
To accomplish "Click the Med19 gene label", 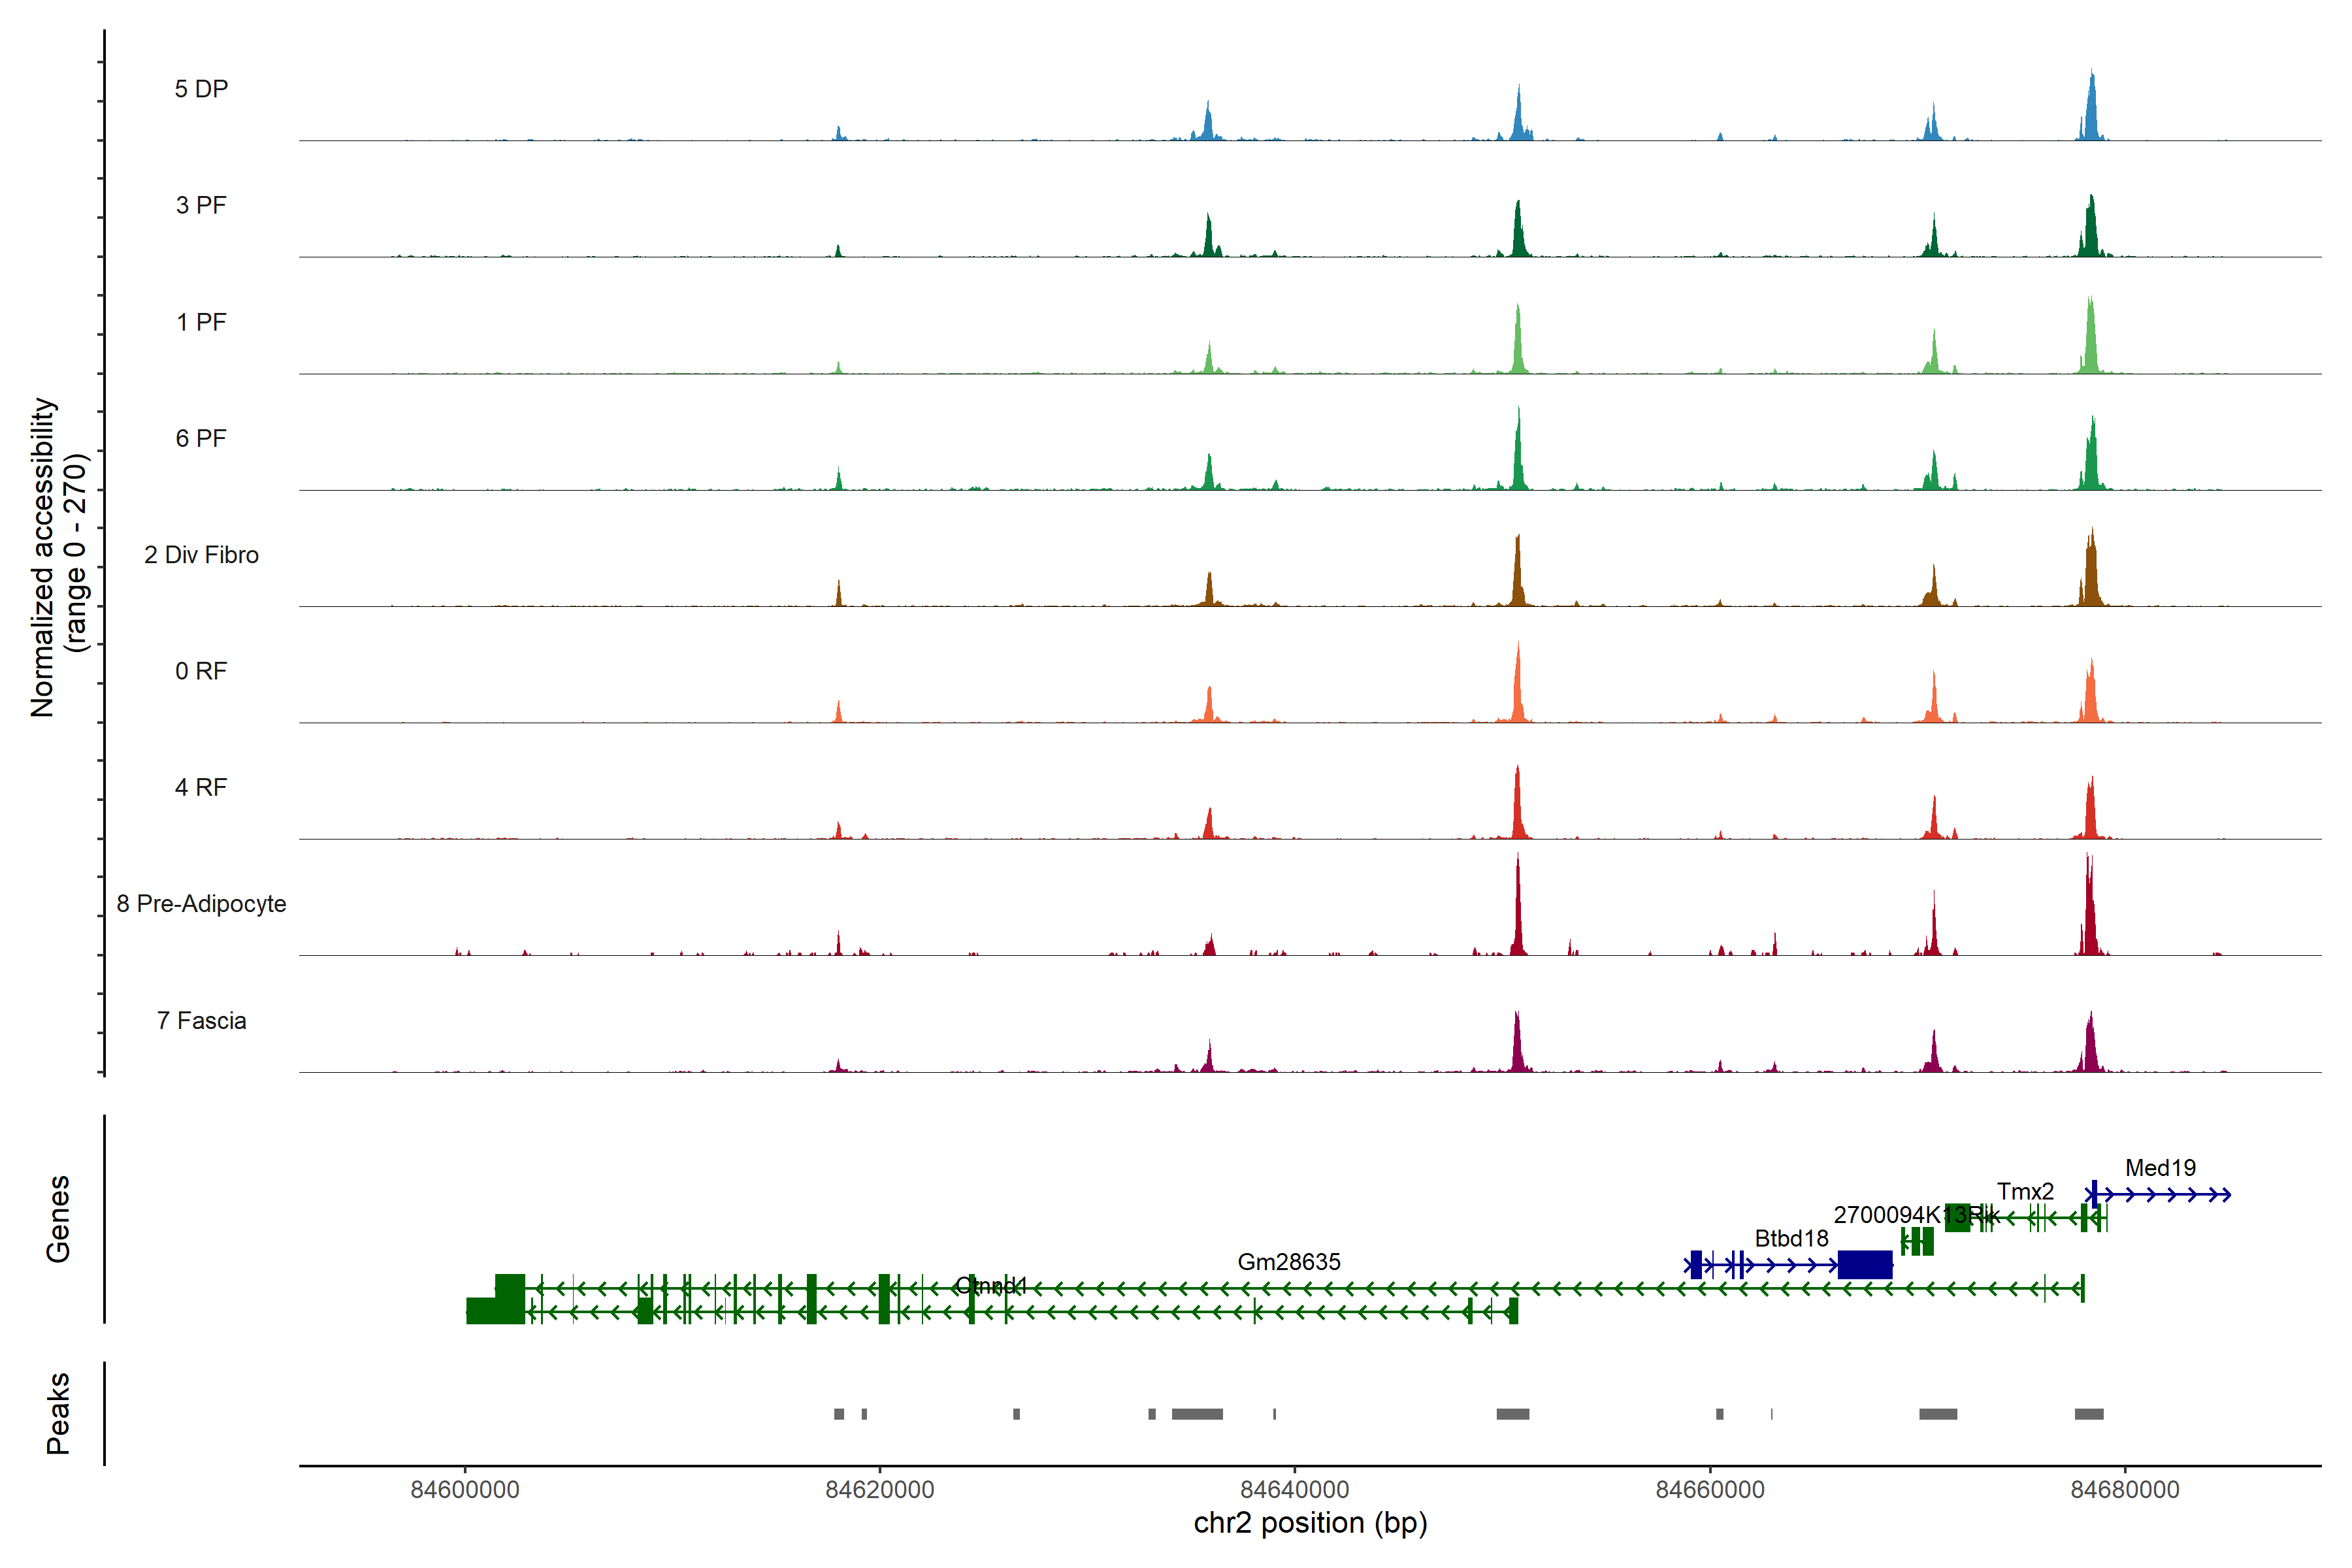I will (2160, 1167).
